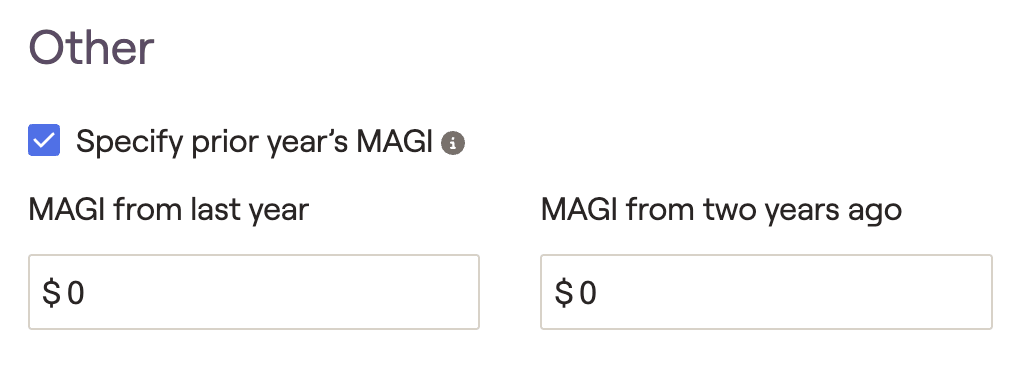Viewport: 1026px width, 372px height.
Task: Click empty area of last year's MAGI box
Action: click(281, 292)
